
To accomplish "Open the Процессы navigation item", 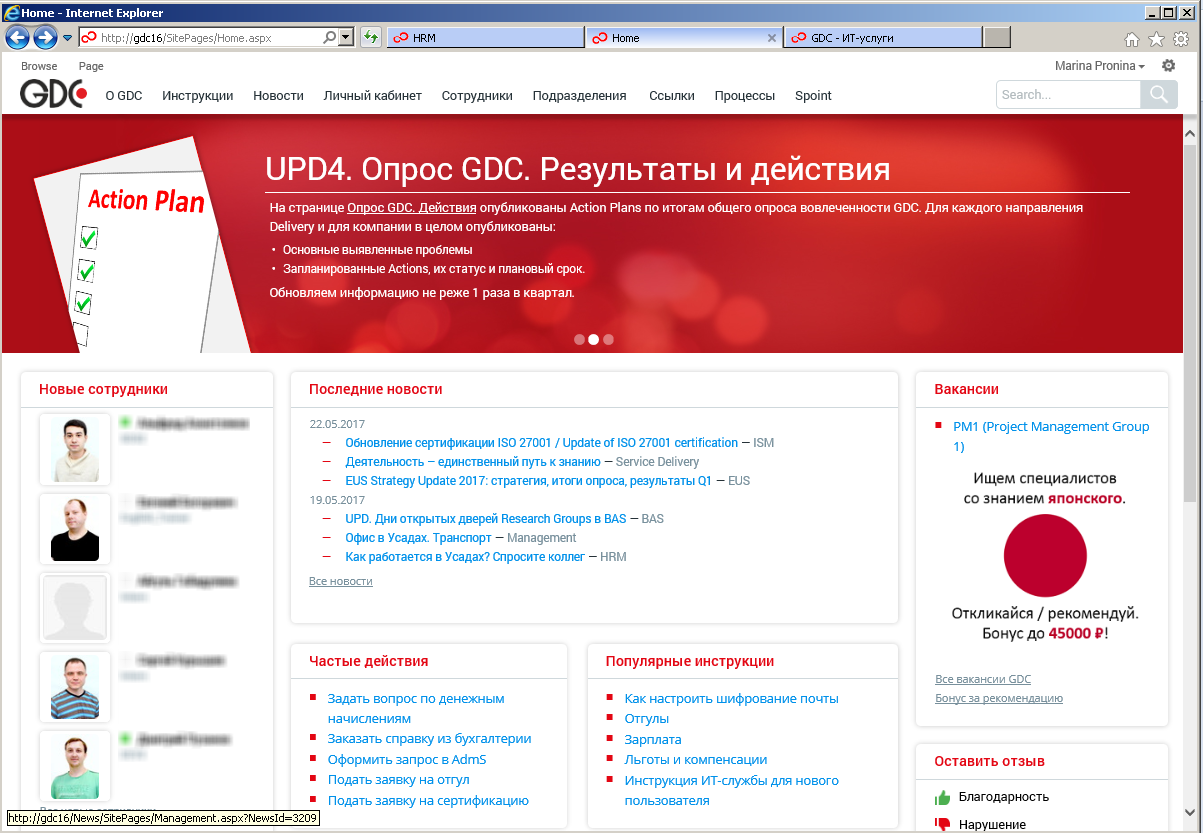I will 745,96.
